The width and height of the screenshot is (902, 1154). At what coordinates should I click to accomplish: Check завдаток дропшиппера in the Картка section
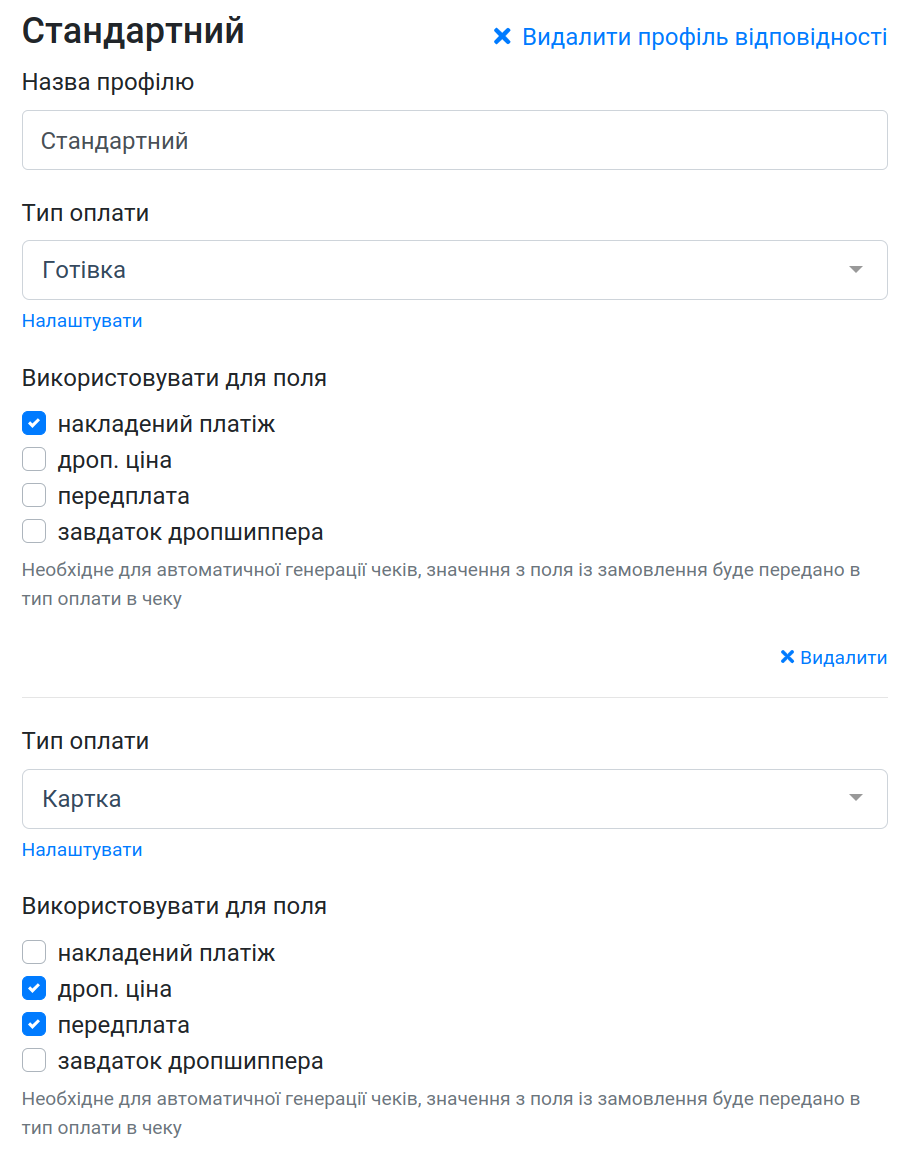34,1061
